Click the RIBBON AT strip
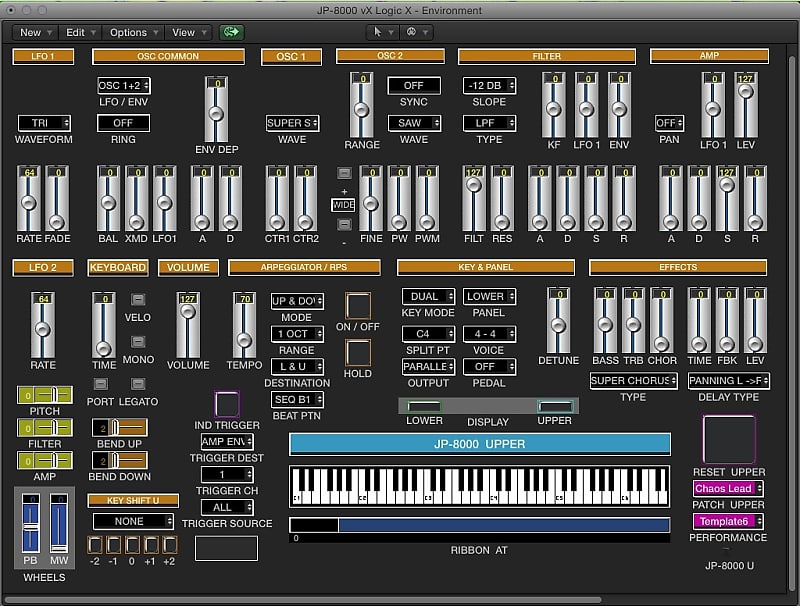This screenshot has height=606, width=800. (x=480, y=523)
